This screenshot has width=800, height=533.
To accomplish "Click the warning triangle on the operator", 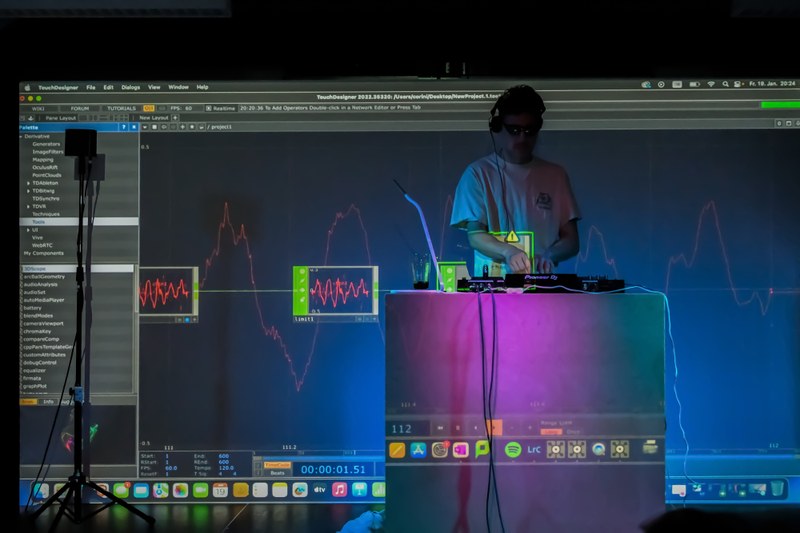I will (x=512, y=237).
